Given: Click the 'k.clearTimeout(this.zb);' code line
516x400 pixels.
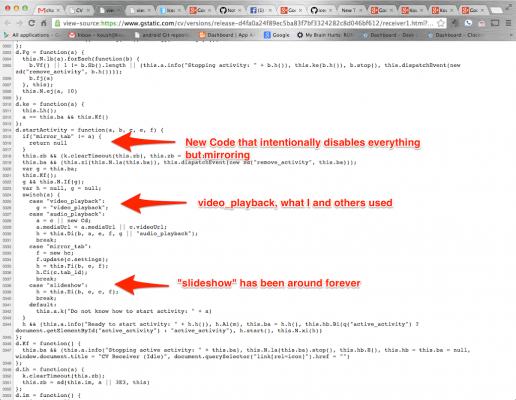Looking at the screenshot, I should [63, 376].
